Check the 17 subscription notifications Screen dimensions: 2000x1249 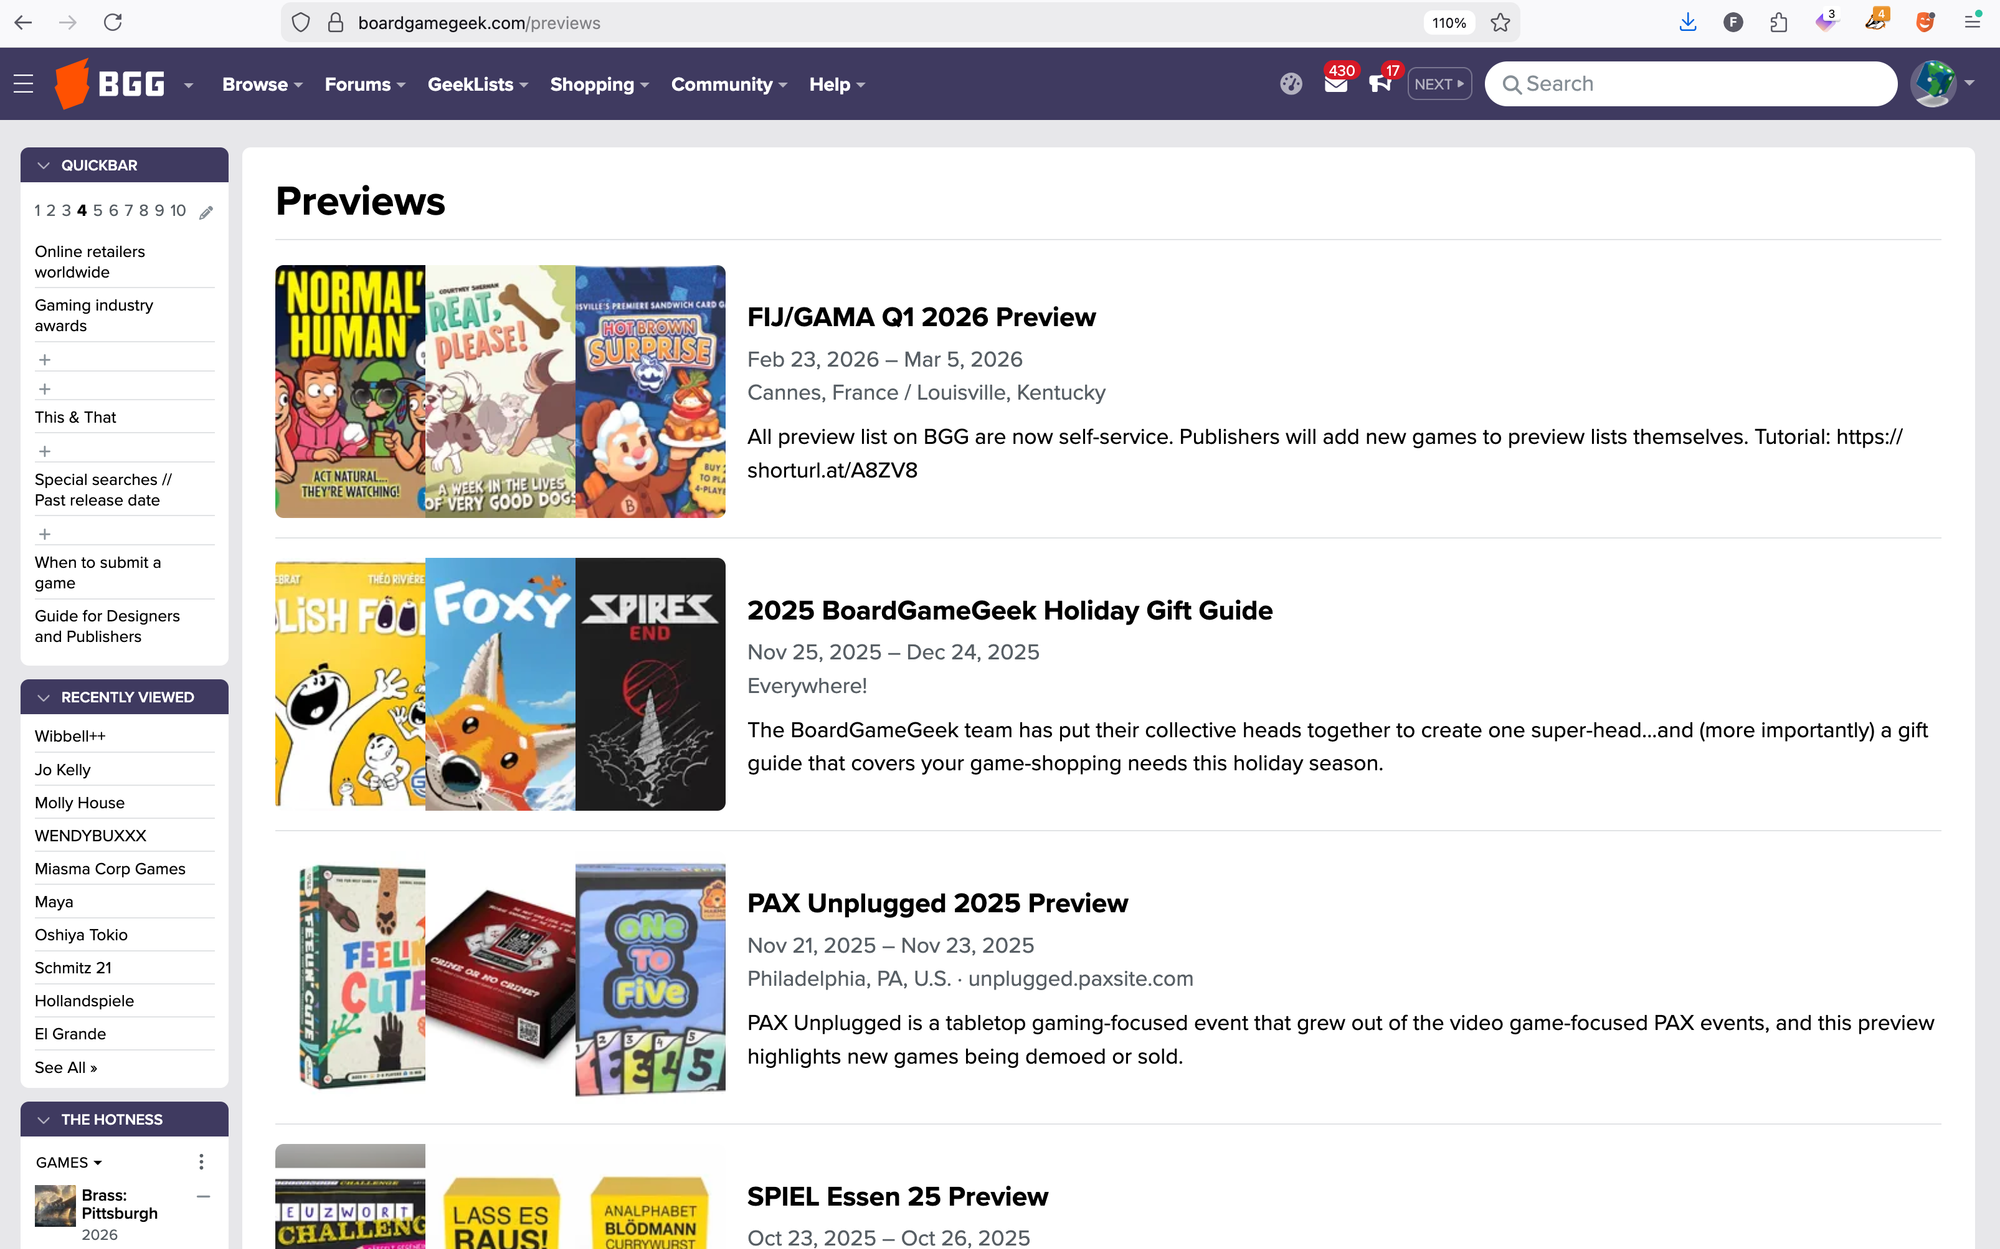(x=1380, y=86)
